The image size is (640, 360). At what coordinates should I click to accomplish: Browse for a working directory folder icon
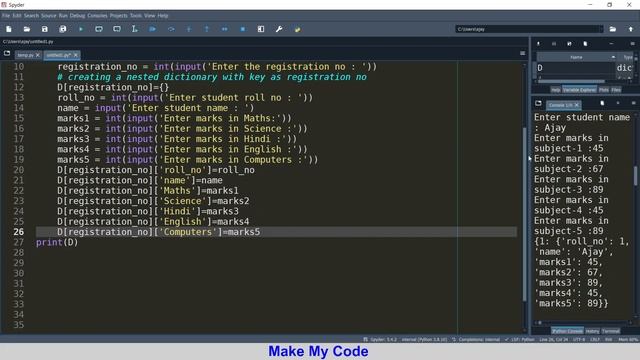coord(613,29)
